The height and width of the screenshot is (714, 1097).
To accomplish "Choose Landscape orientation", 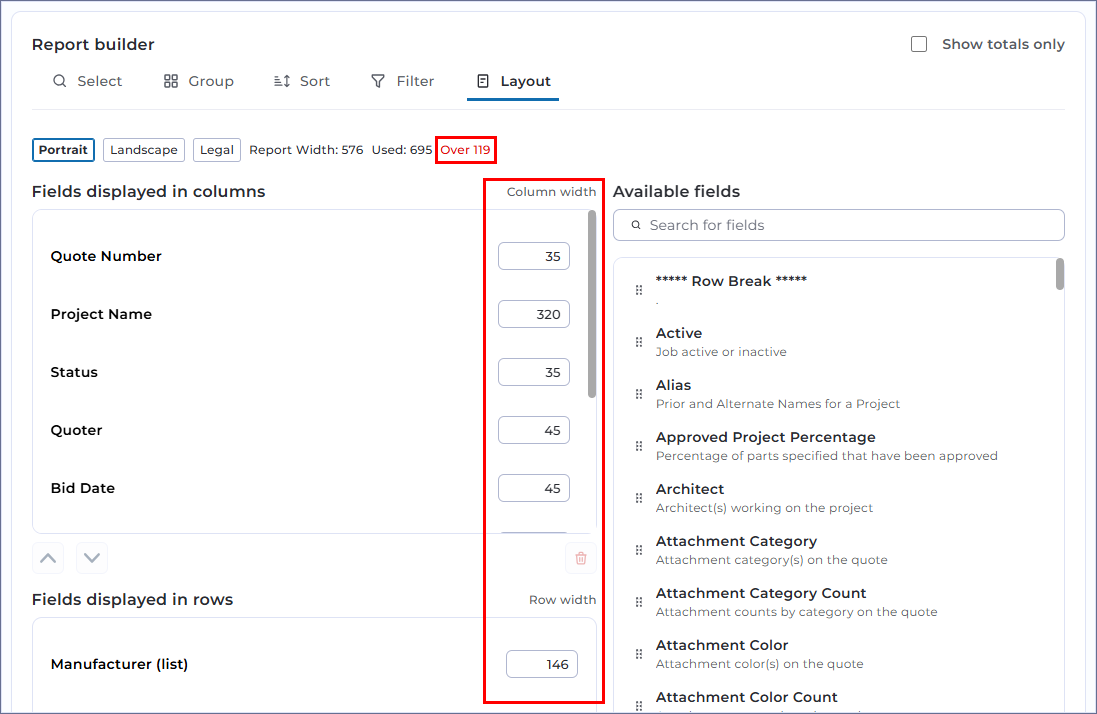I will point(143,150).
